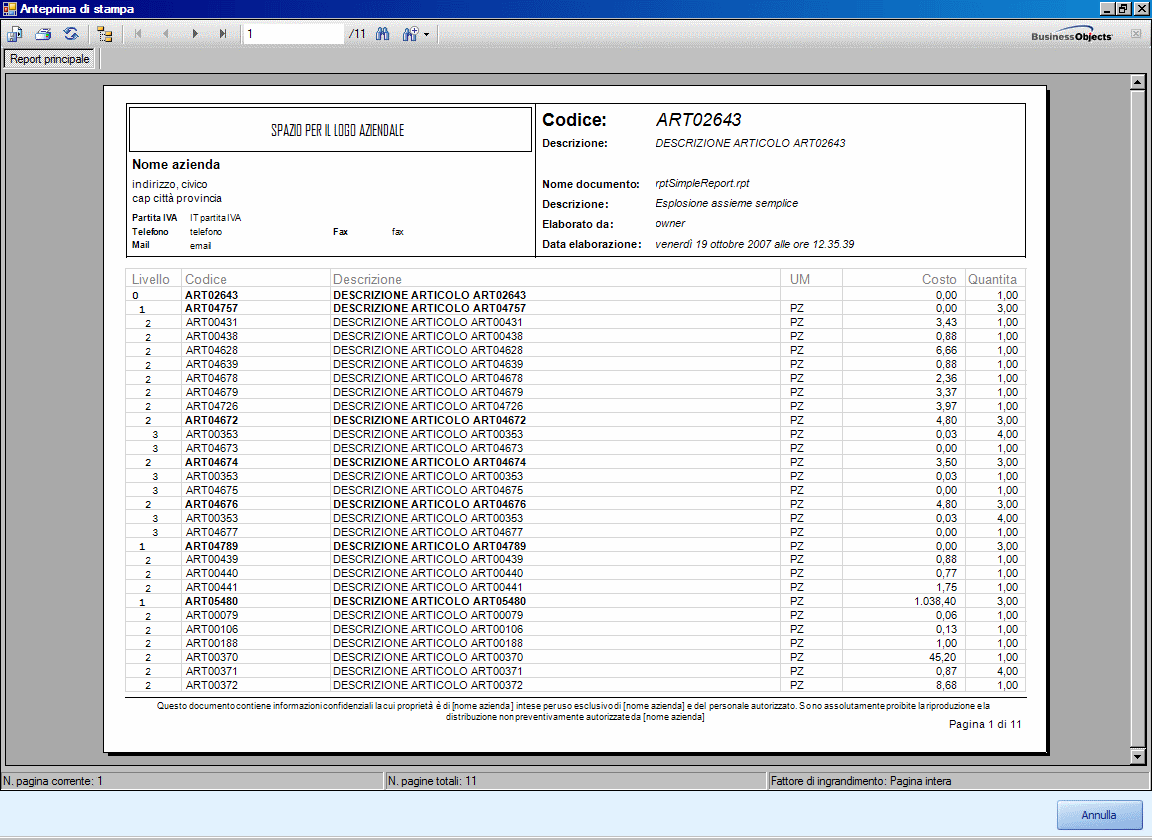Image resolution: width=1152 pixels, height=840 pixels.
Task: Restore the Anteprima di stampa window
Action: click(1123, 9)
